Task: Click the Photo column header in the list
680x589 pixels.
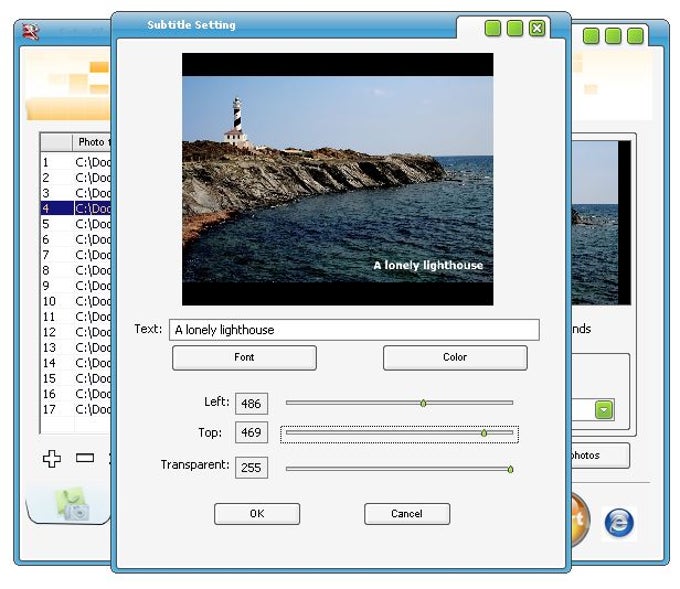Action: pos(92,142)
